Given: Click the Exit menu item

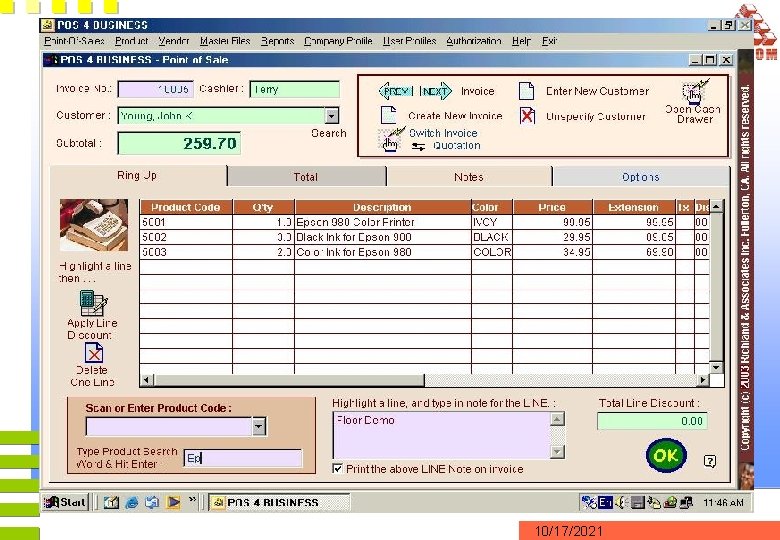Looking at the screenshot, I should click(x=549, y=41).
